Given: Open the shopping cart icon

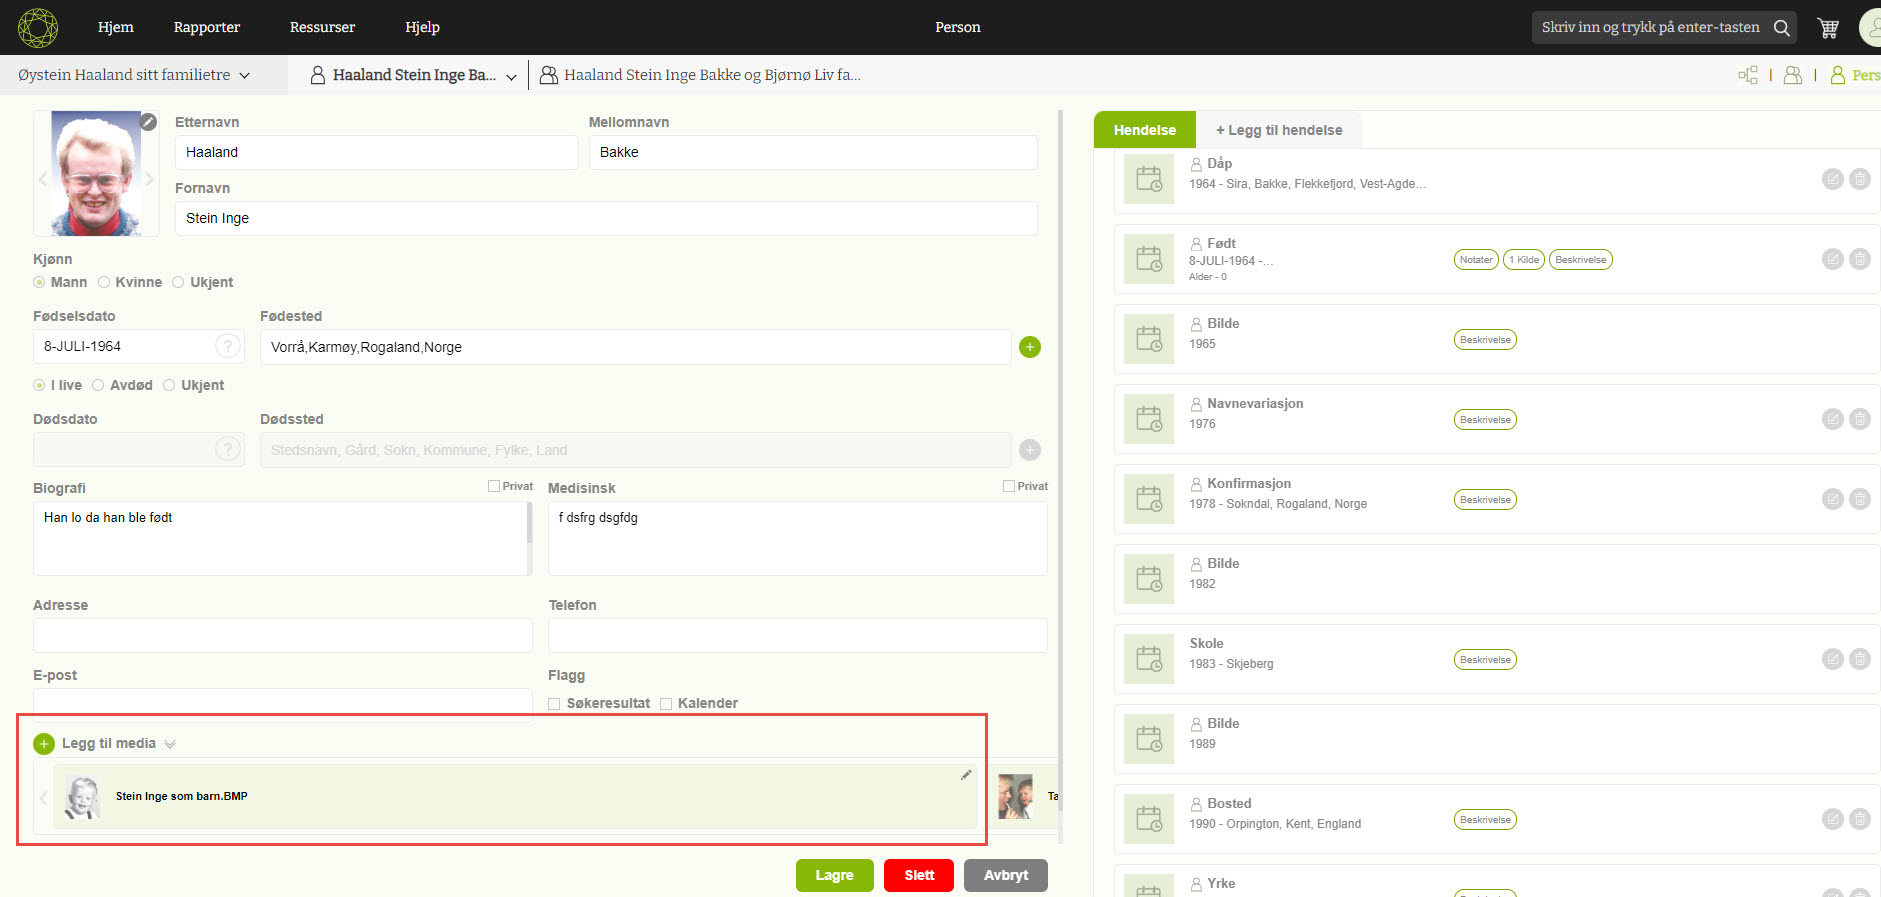Looking at the screenshot, I should pos(1828,28).
